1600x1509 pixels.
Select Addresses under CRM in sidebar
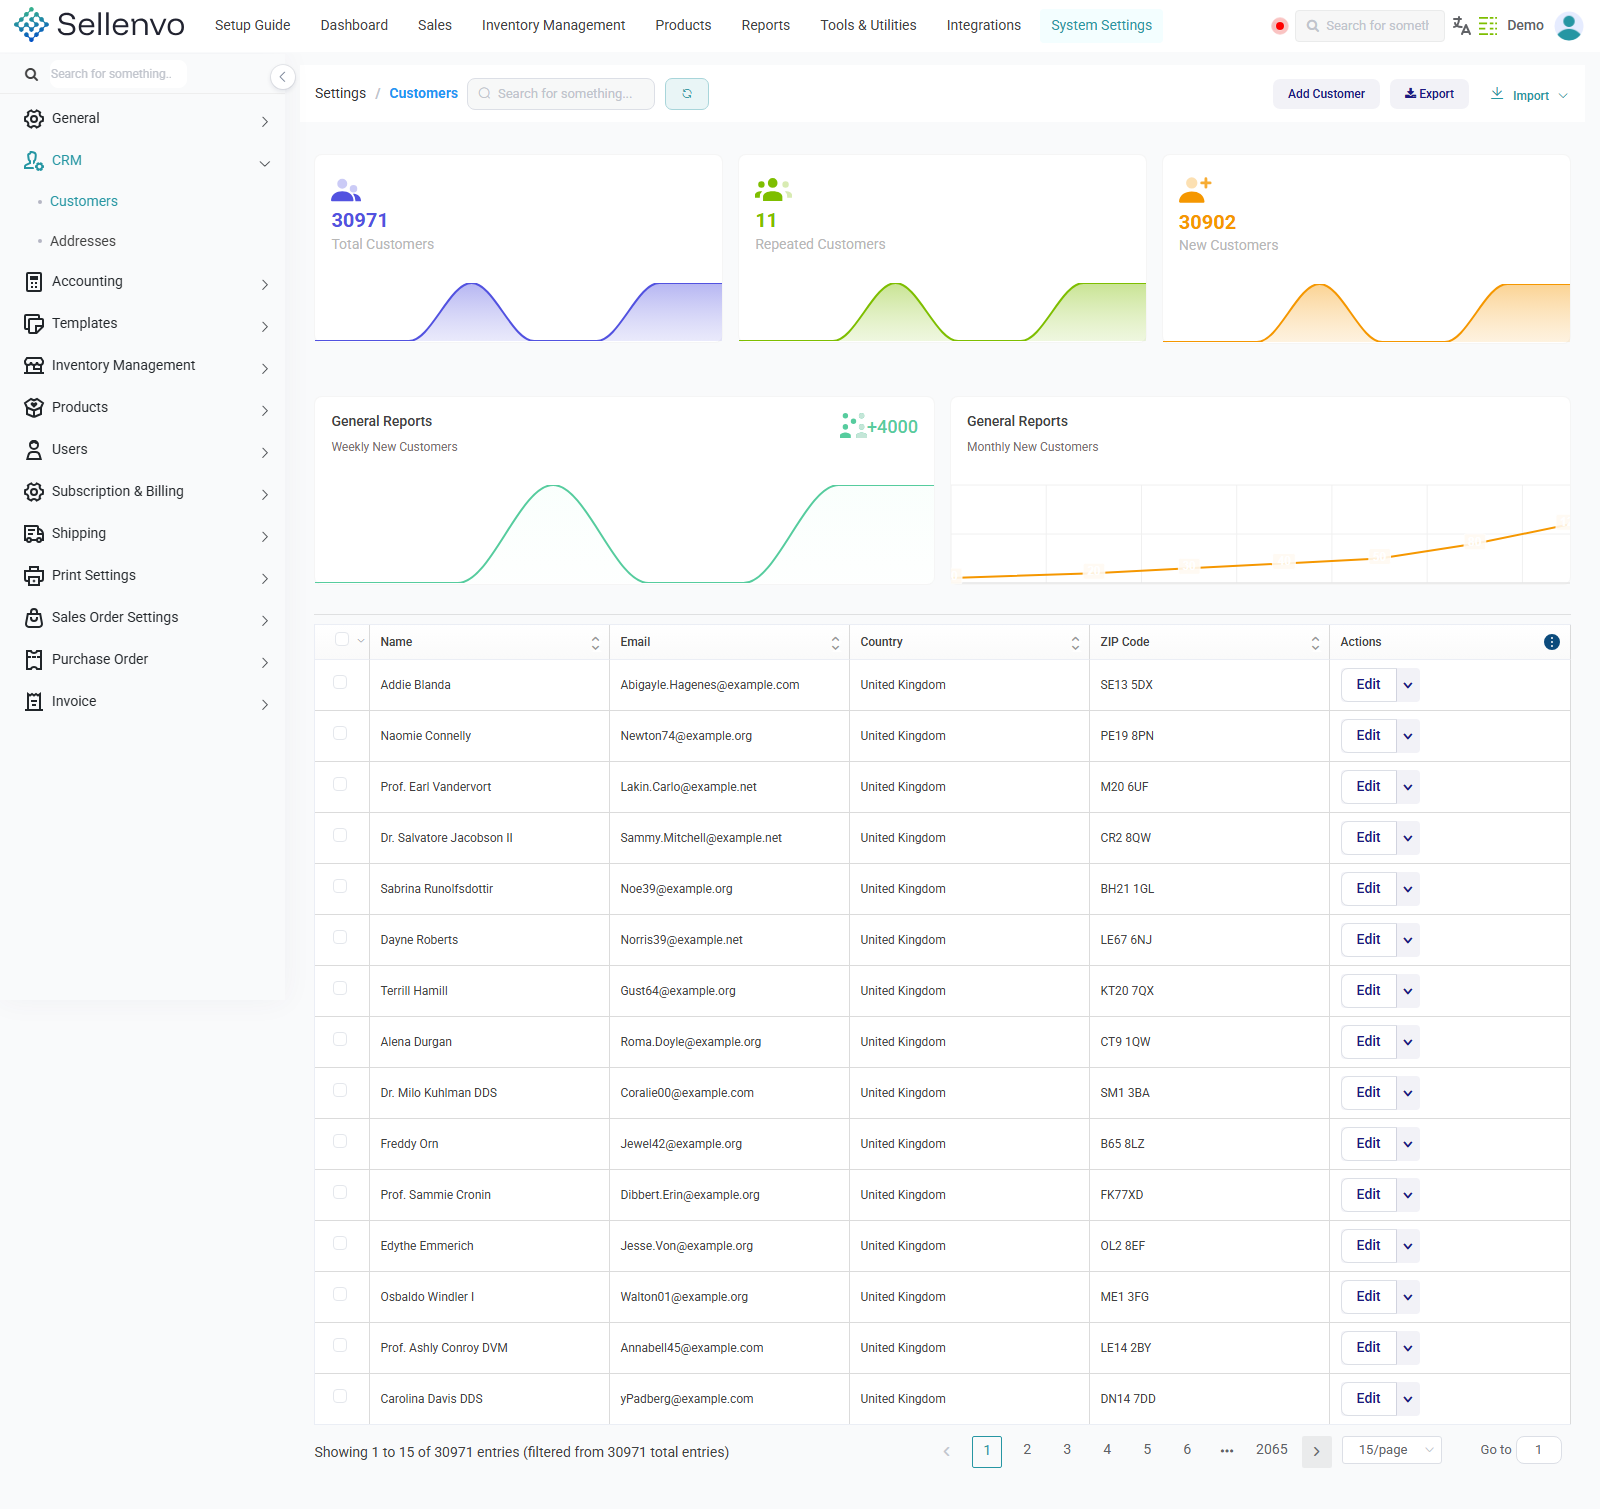[x=83, y=241]
